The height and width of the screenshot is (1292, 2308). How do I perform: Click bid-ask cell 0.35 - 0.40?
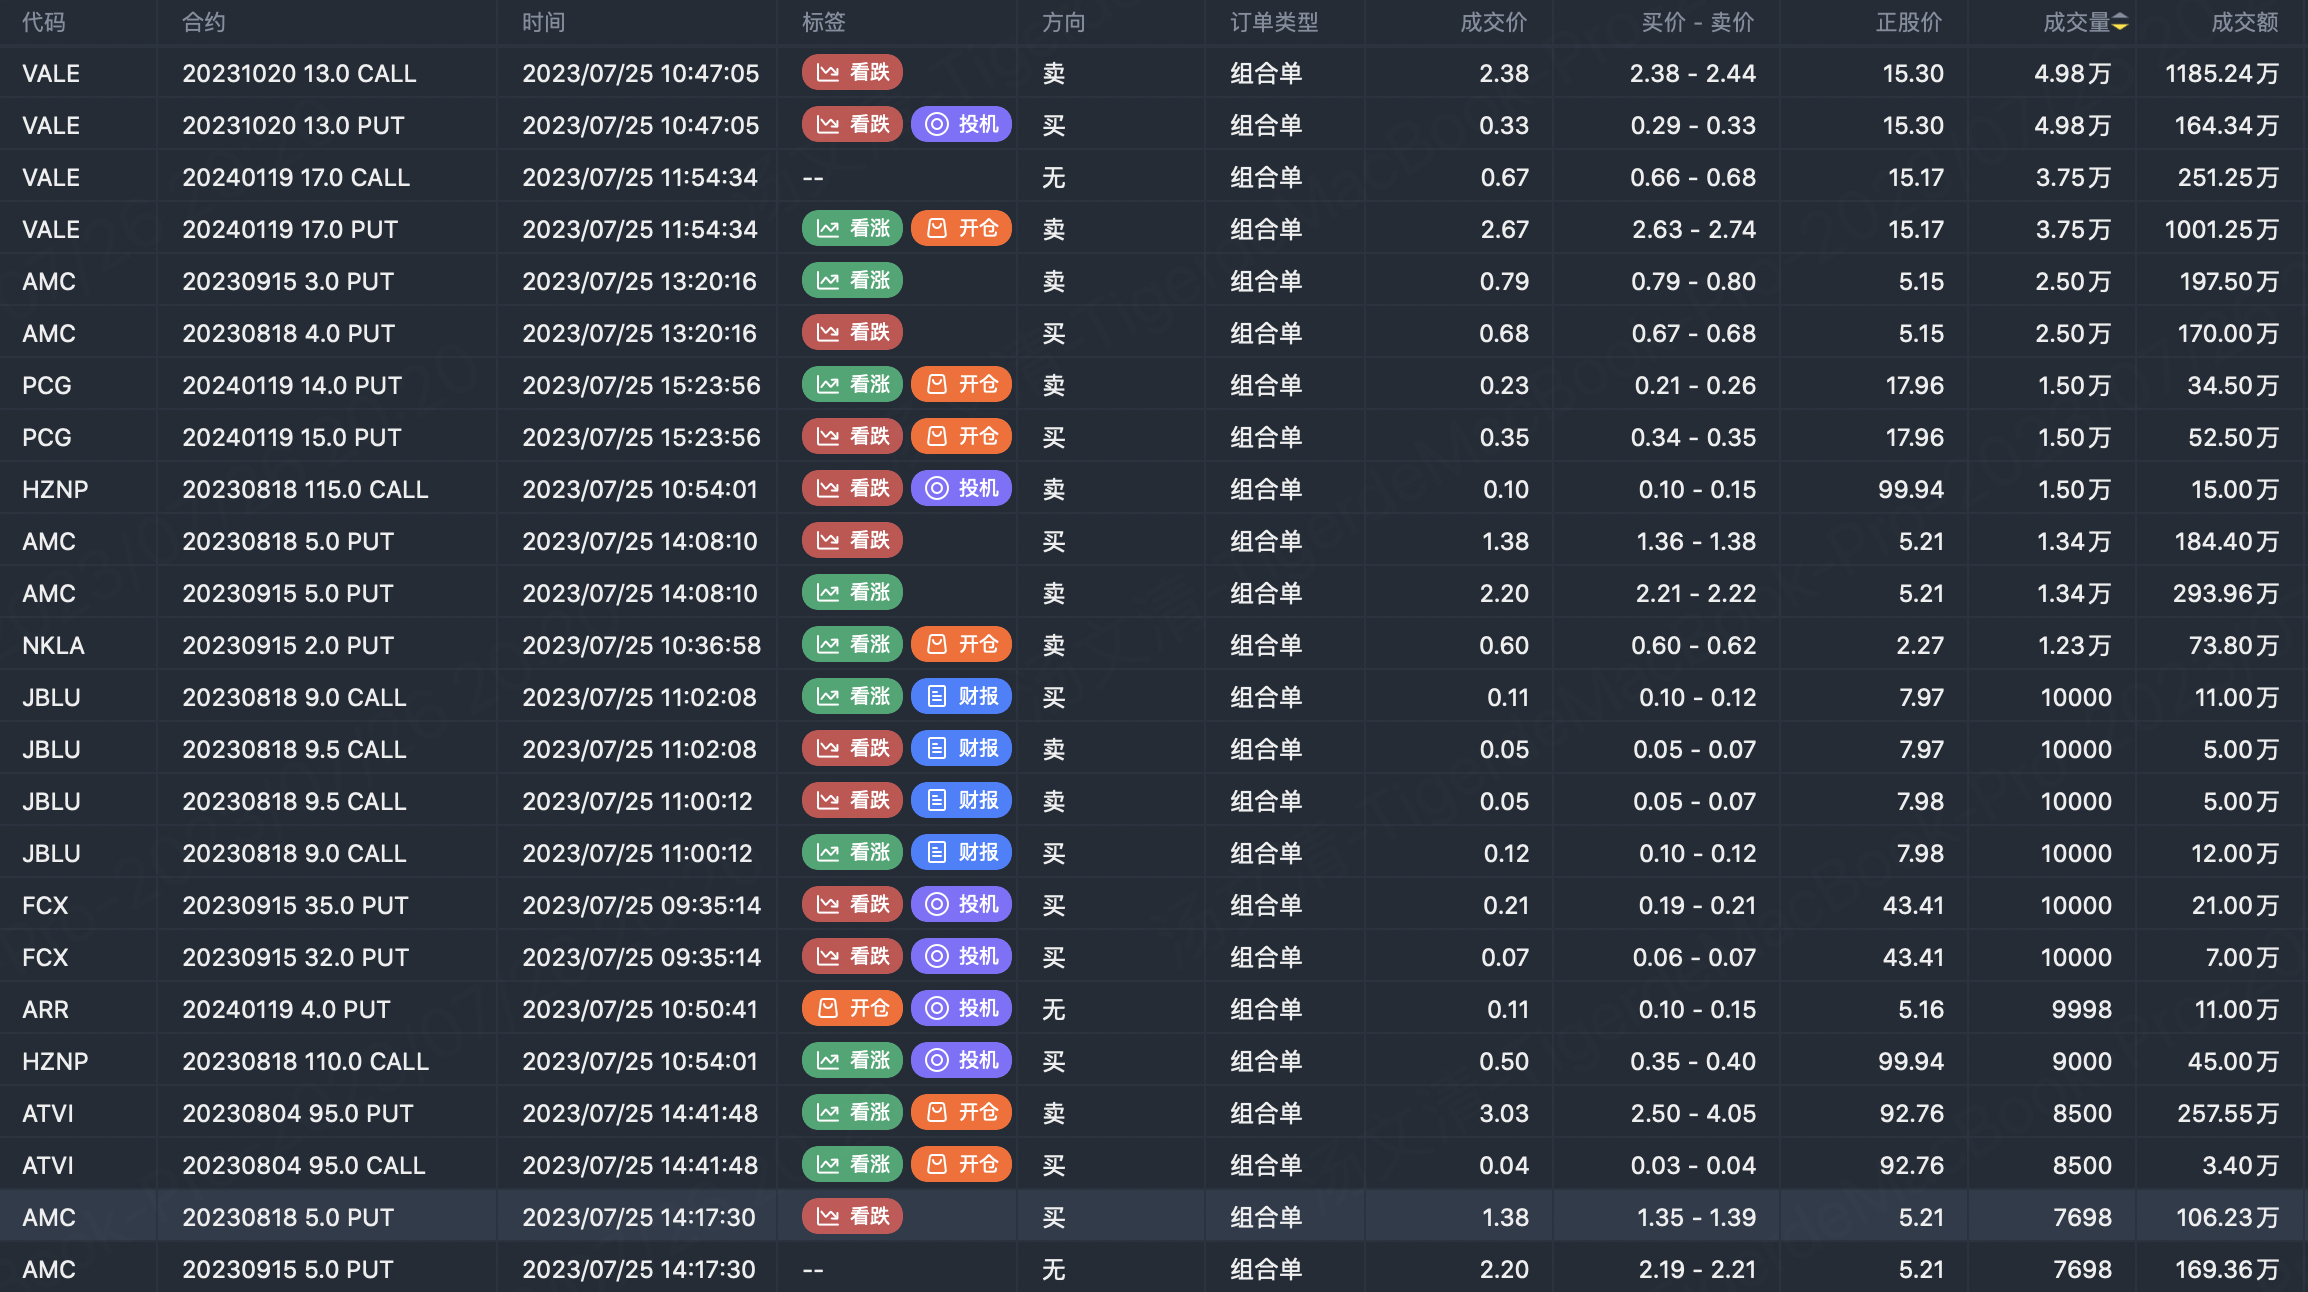click(x=1694, y=1061)
